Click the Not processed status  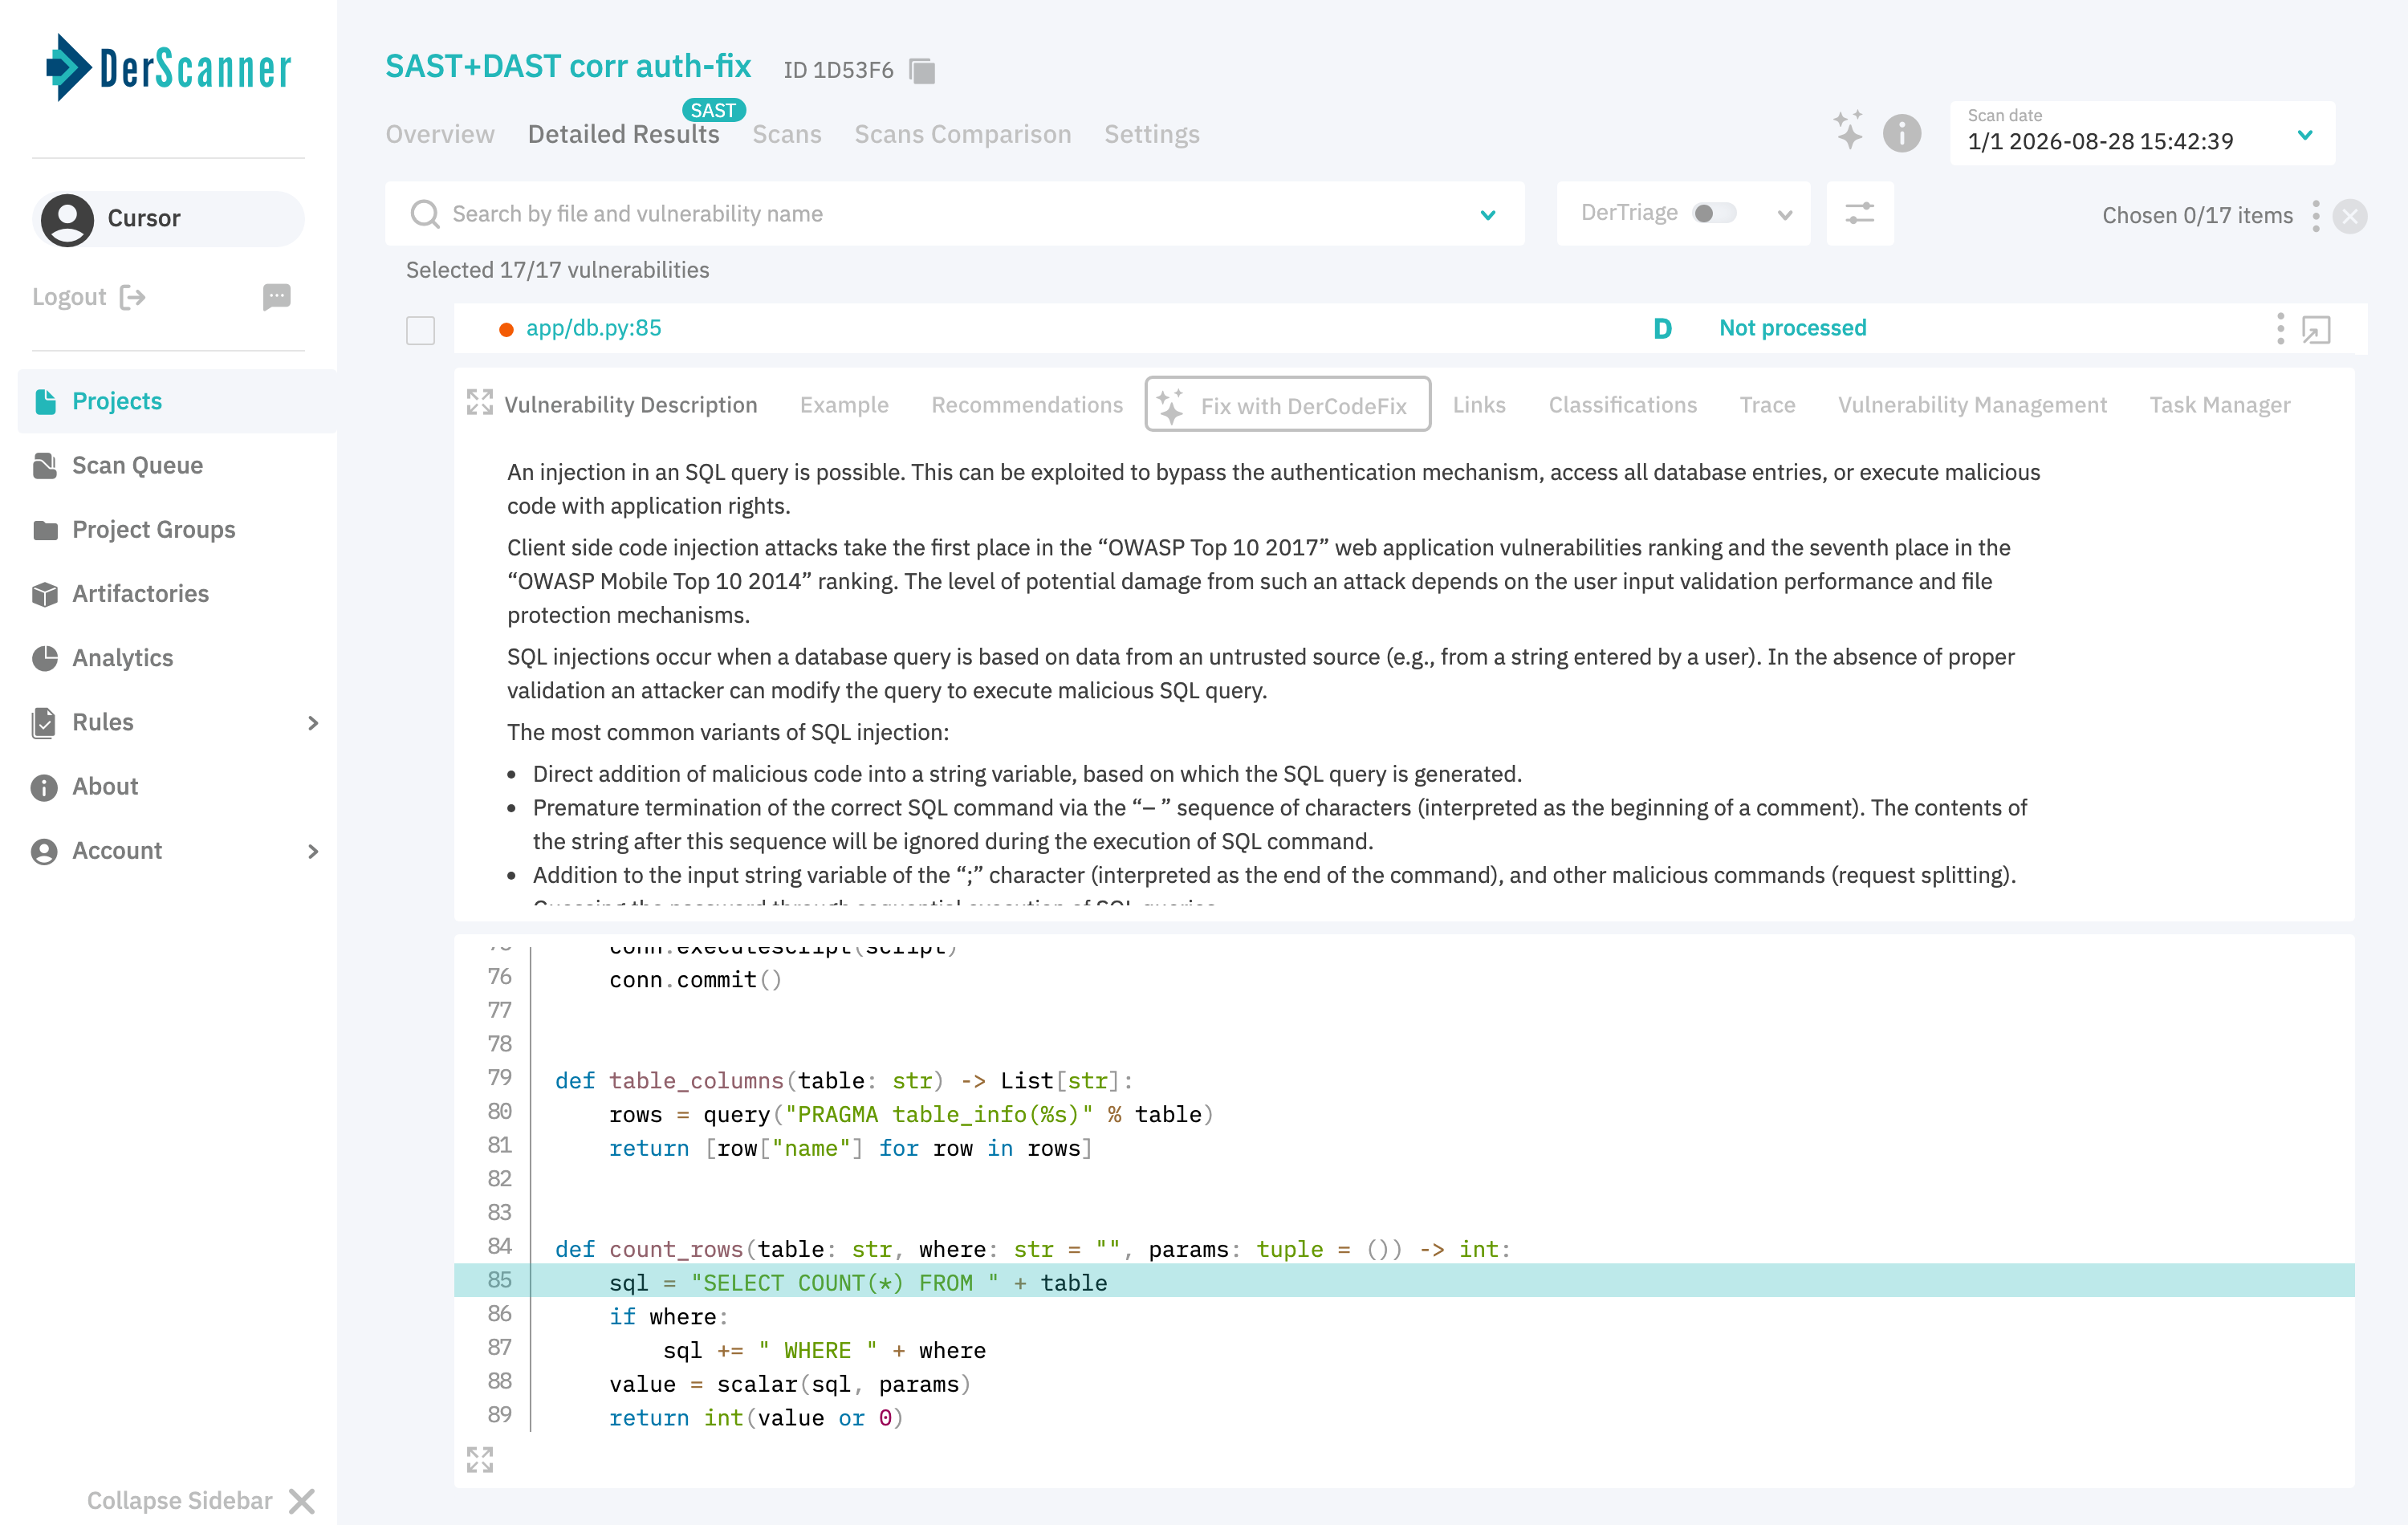1792,328
